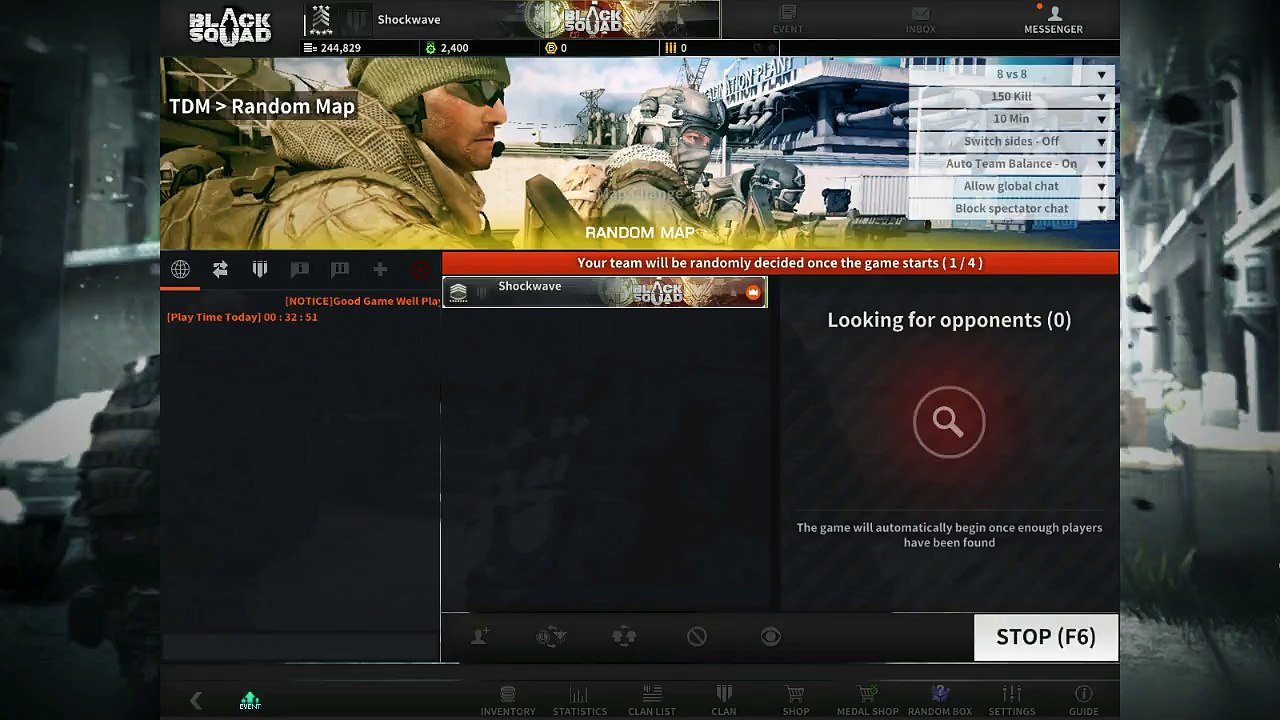1280x720 pixels.
Task: Open the Medal Shop
Action: coord(868,700)
